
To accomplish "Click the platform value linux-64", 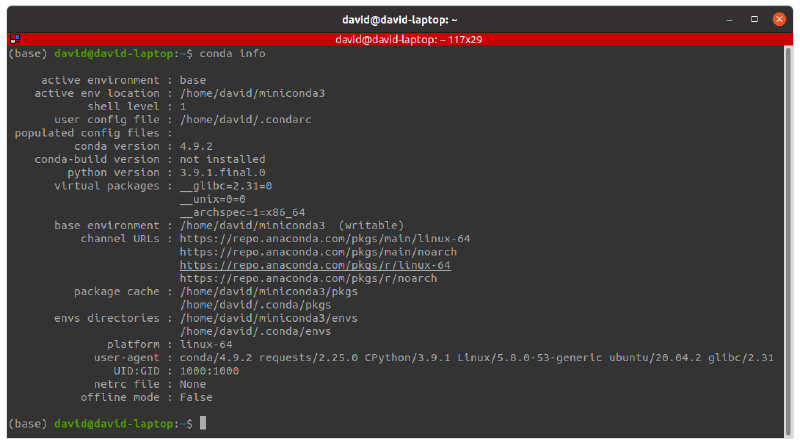I will [x=206, y=344].
